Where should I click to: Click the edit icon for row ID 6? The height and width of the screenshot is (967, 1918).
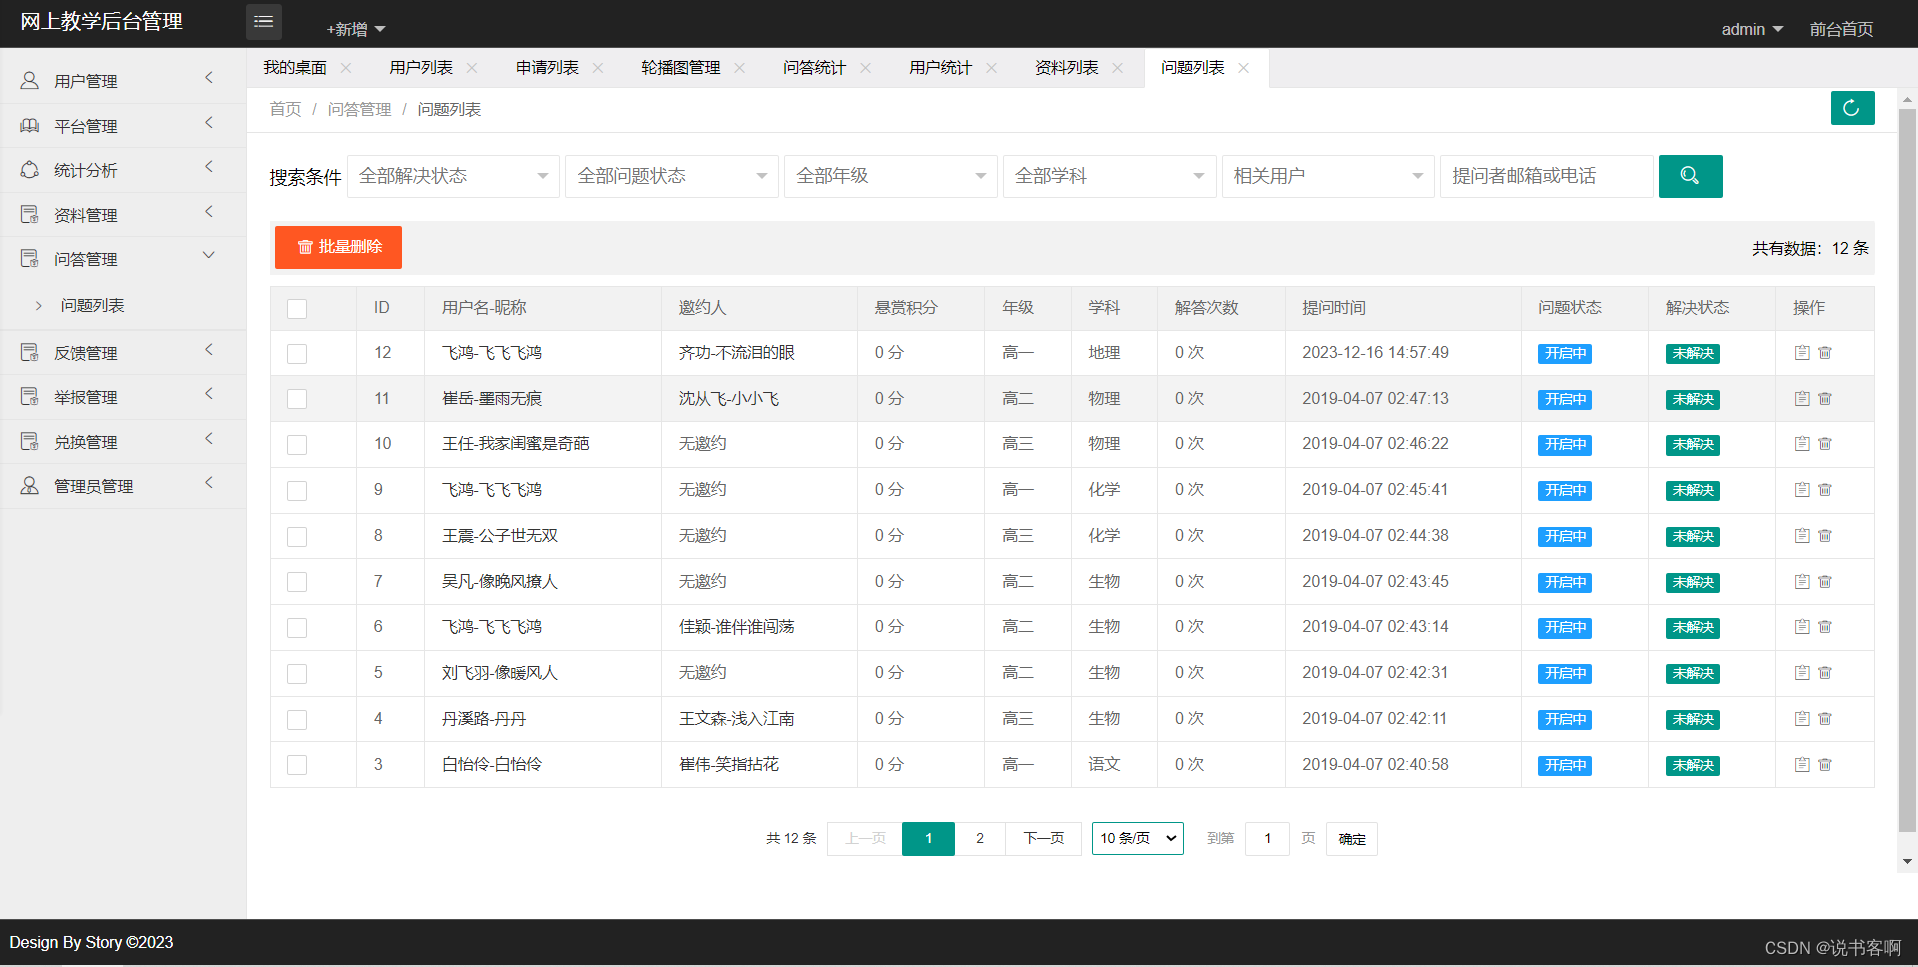point(1802,627)
